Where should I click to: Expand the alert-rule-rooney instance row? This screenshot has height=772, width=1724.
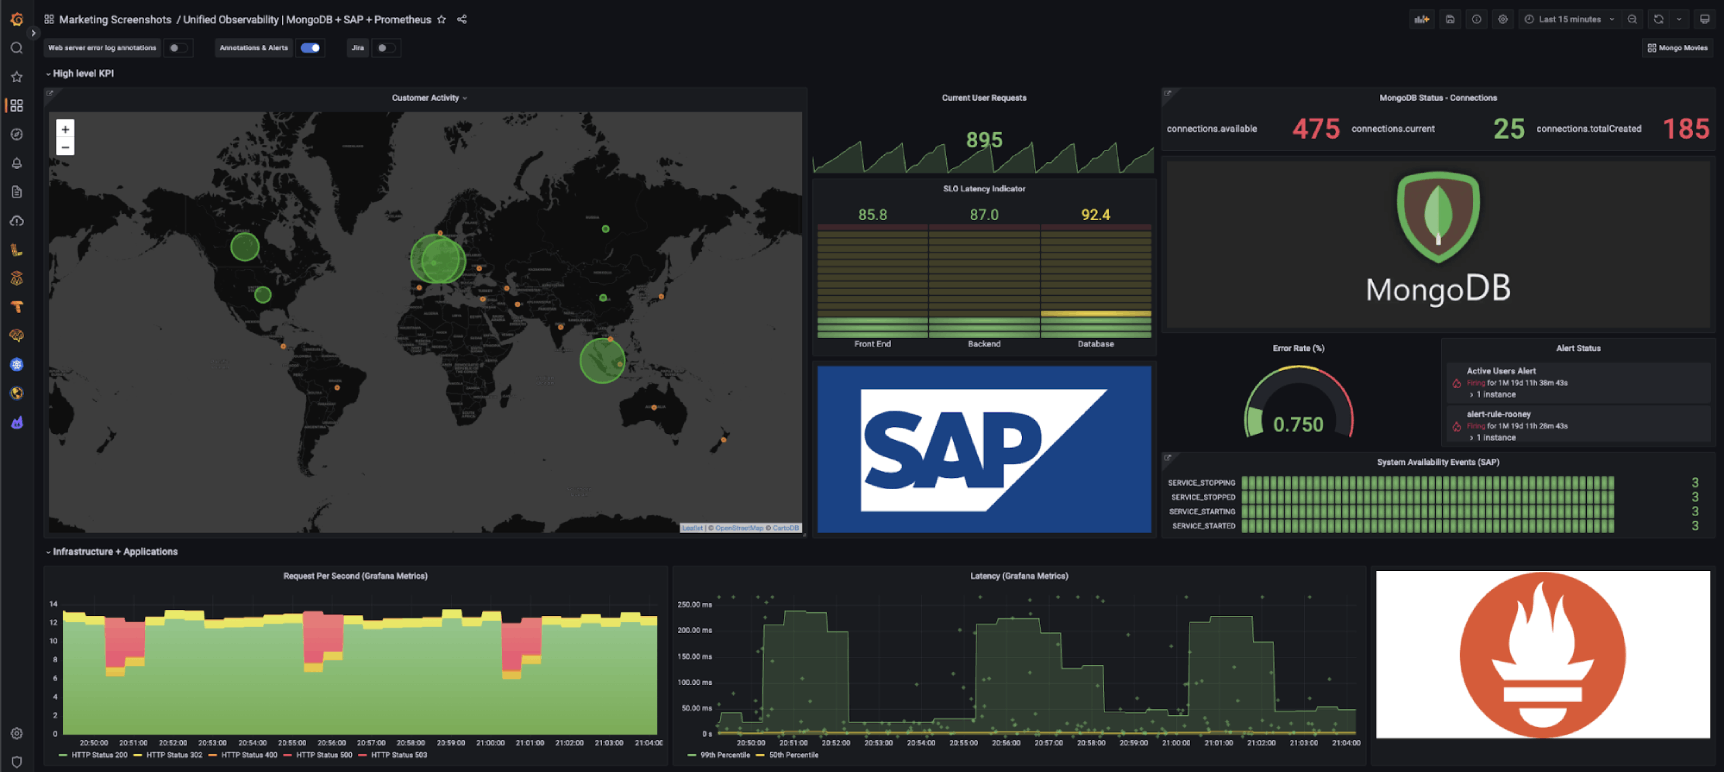(x=1492, y=437)
